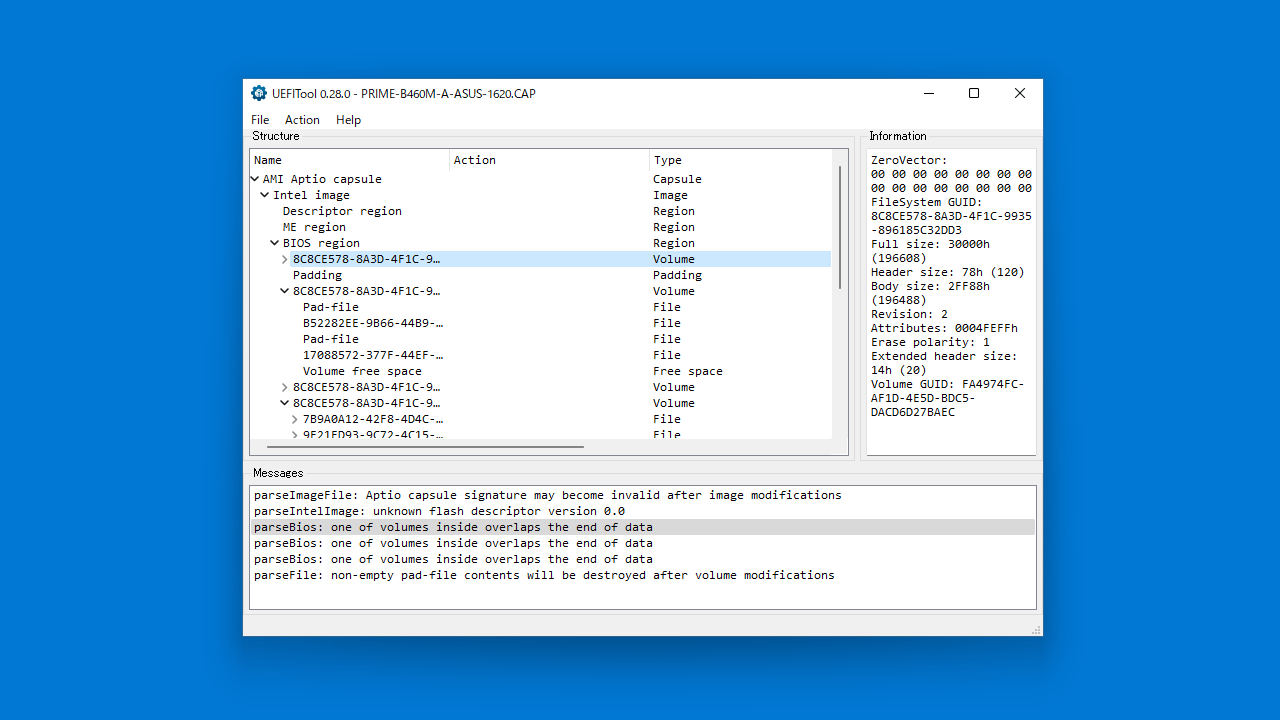1280x720 pixels.
Task: Expand 8C8CE578 volume below Volume free space
Action: 285,387
